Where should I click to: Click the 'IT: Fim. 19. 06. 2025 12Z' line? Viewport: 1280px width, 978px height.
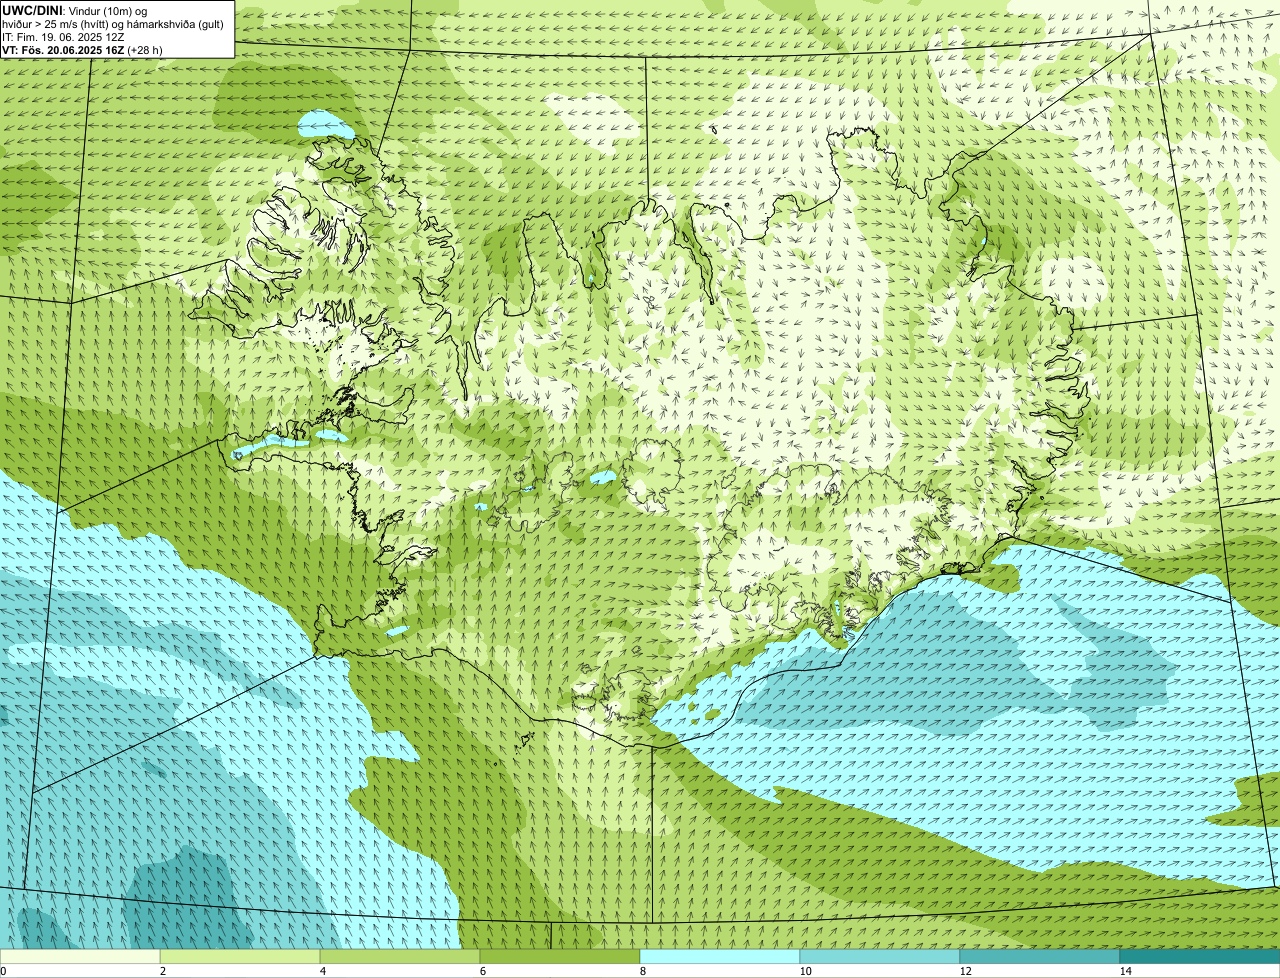tap(63, 37)
